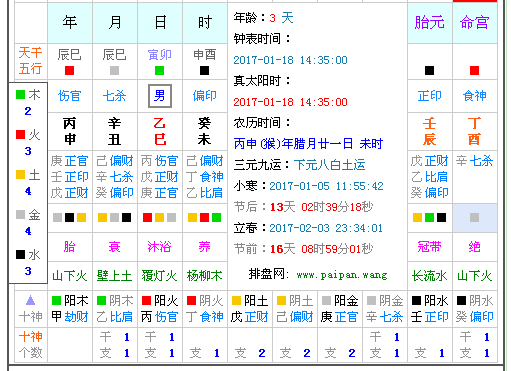Screen dimensions: 511x371
Task: Click the 寅卯 cell in day column
Action: (160, 54)
